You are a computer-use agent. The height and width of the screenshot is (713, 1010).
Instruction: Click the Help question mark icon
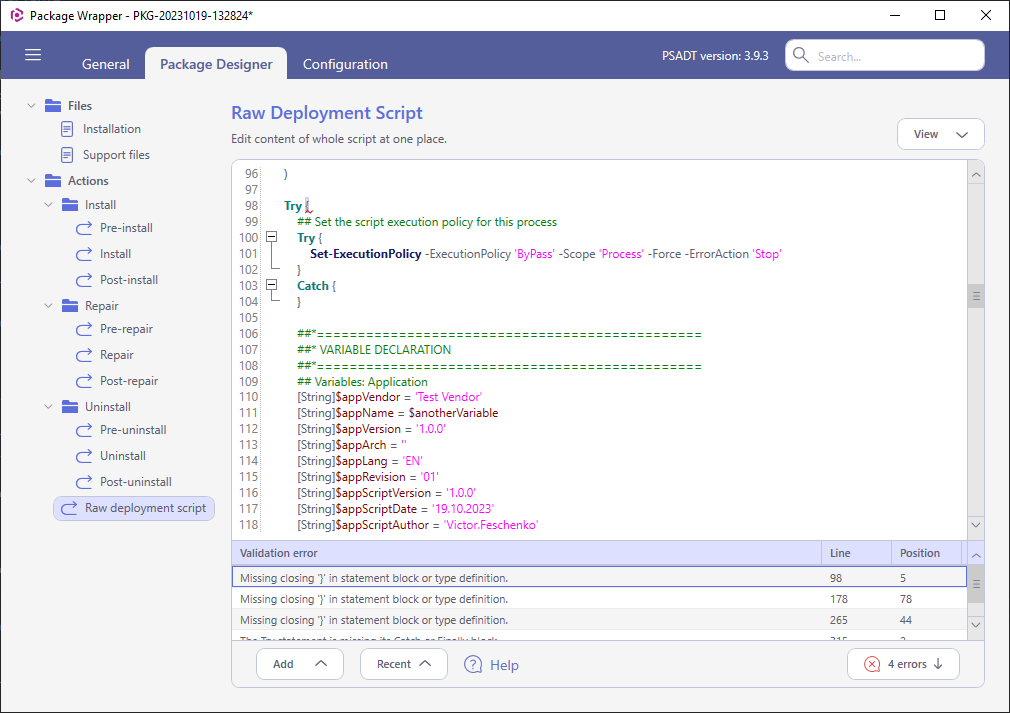[473, 665]
